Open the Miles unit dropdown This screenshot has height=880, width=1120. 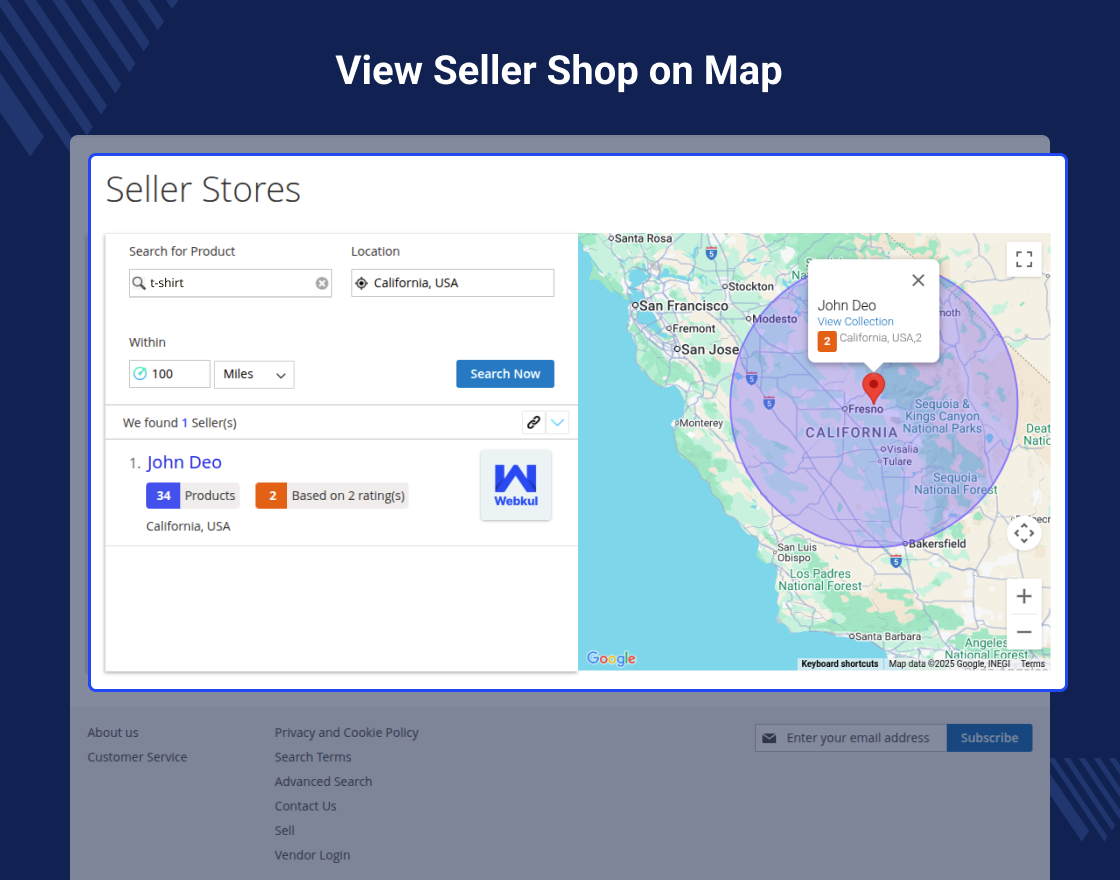254,374
